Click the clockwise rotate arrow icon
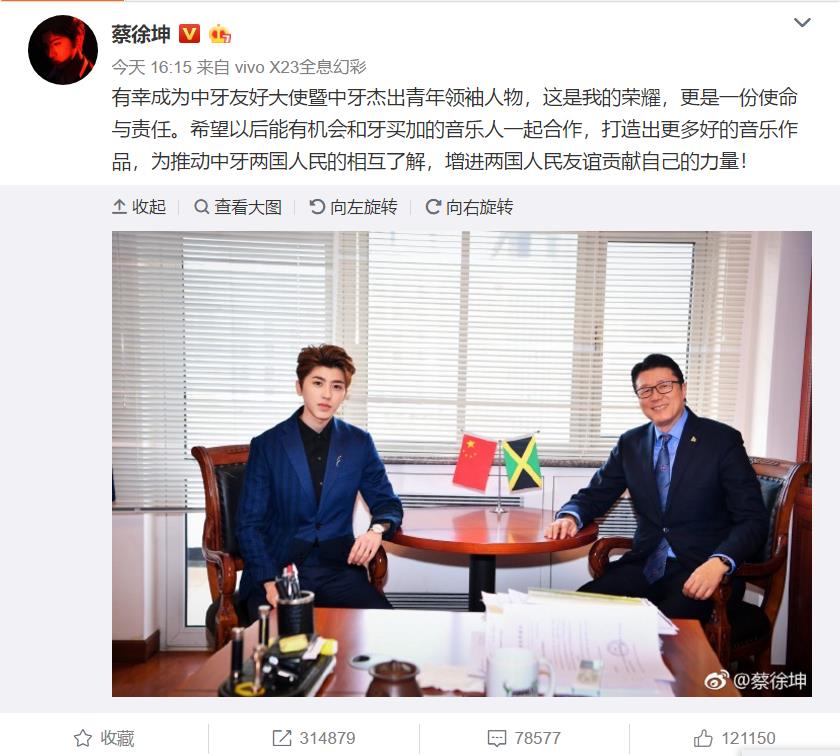Image resolution: width=840 pixels, height=756 pixels. [433, 206]
